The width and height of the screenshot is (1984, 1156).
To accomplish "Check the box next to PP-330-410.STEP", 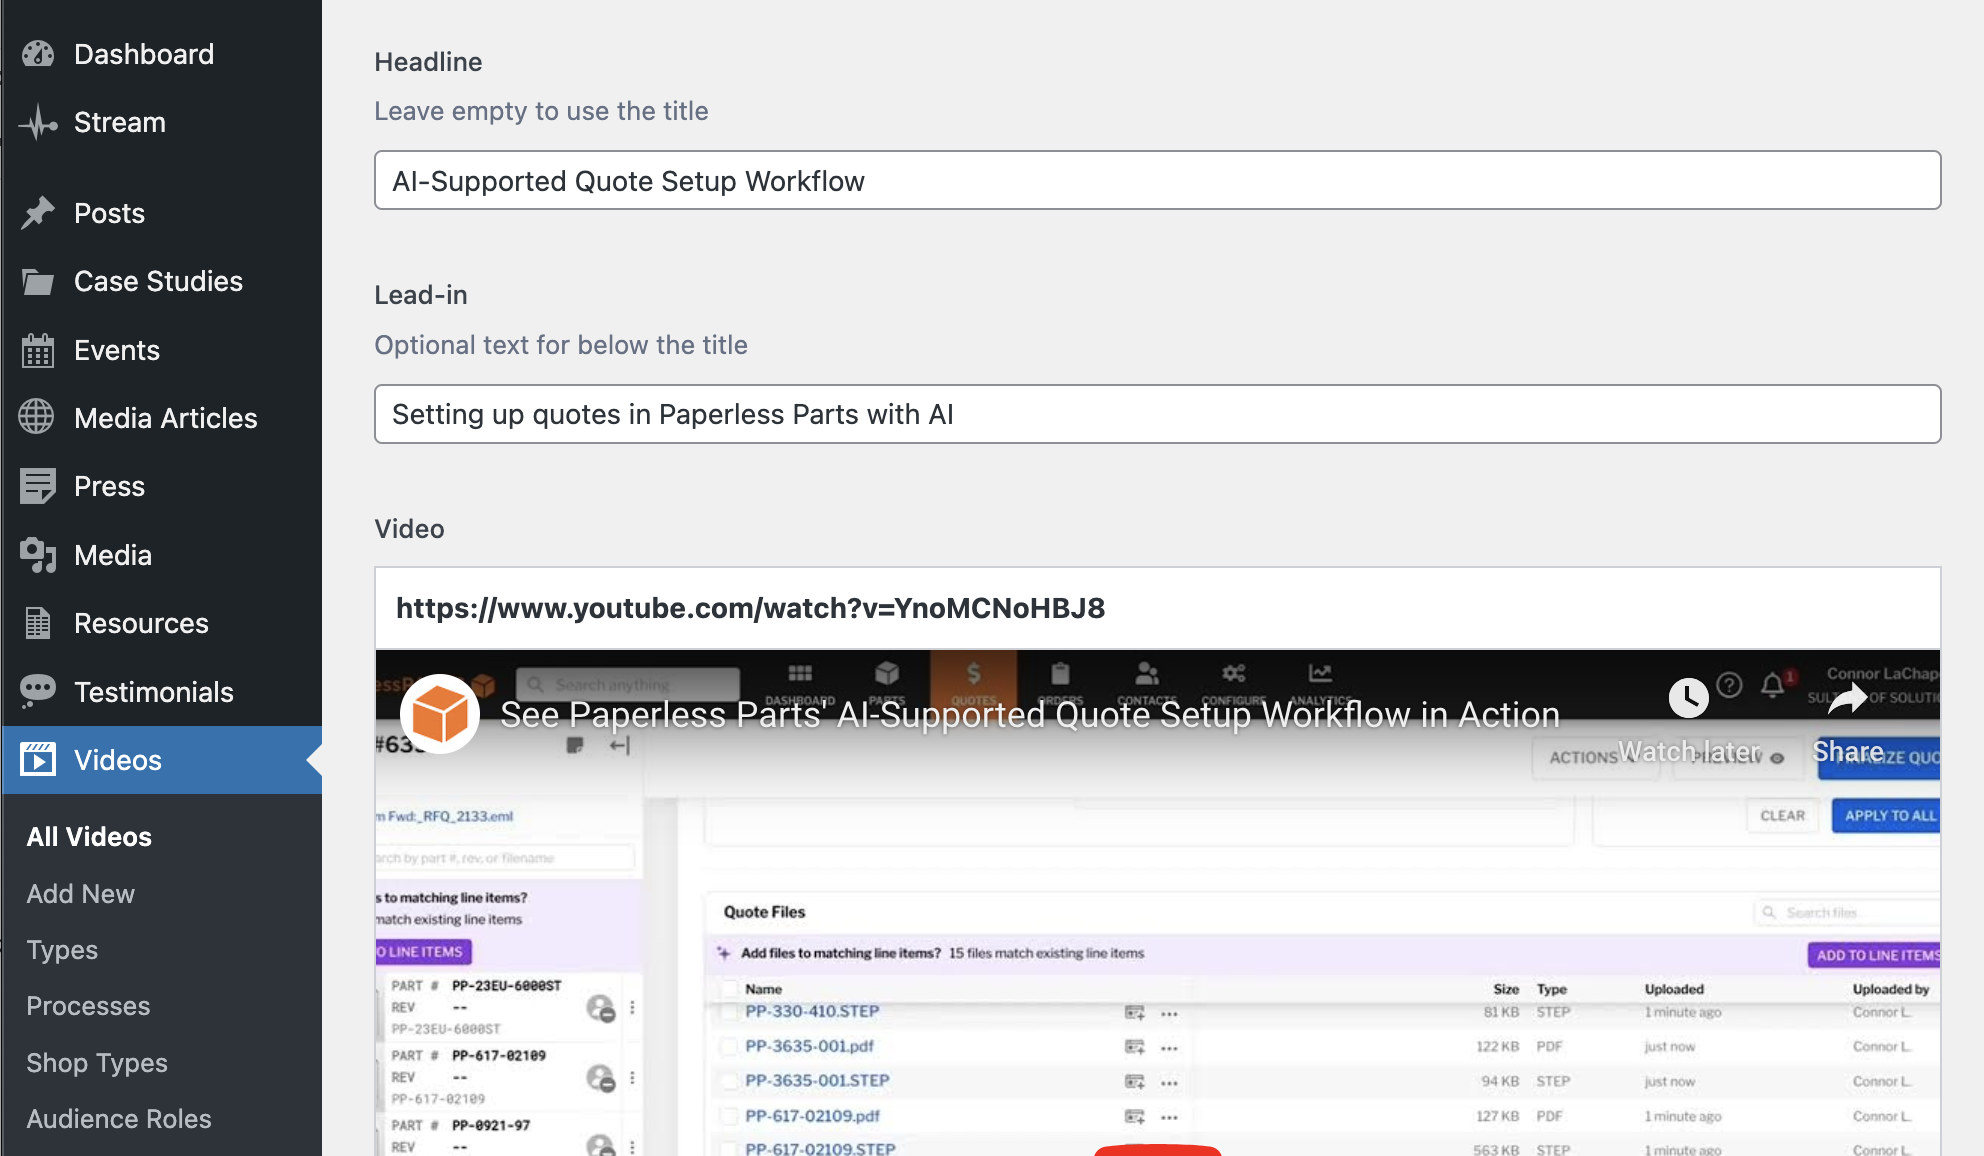I will tap(728, 1012).
